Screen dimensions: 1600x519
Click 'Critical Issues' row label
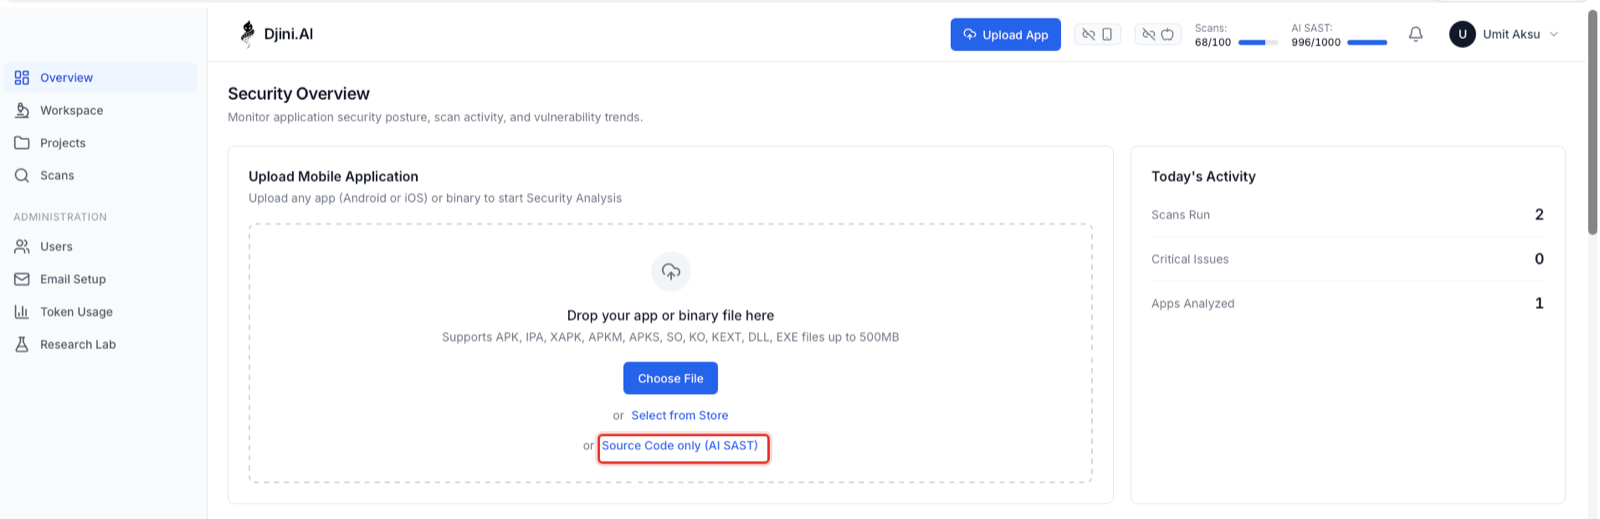[x=1190, y=259]
